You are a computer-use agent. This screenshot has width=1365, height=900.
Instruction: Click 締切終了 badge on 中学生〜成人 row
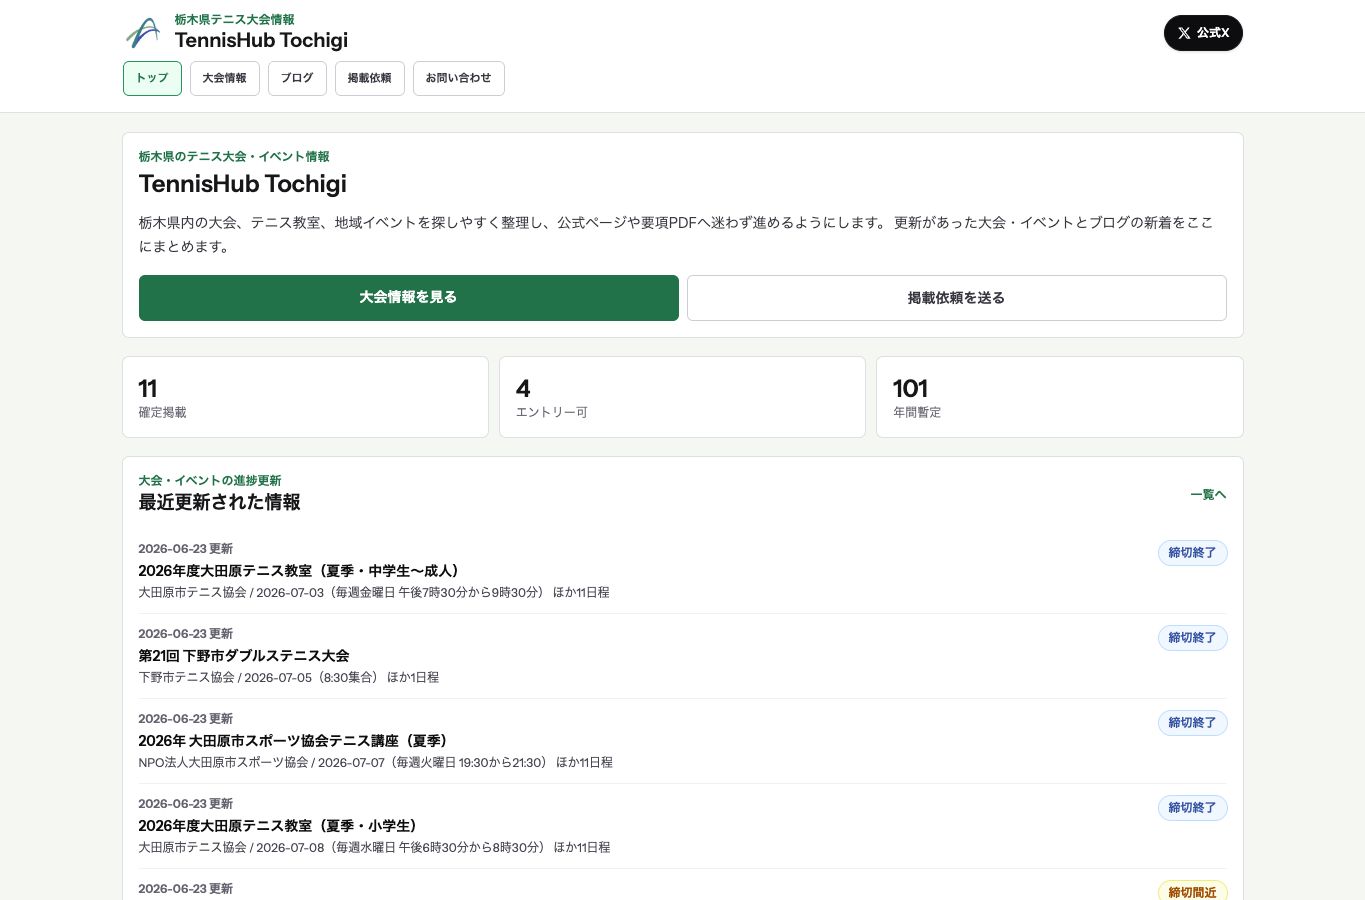coord(1192,553)
